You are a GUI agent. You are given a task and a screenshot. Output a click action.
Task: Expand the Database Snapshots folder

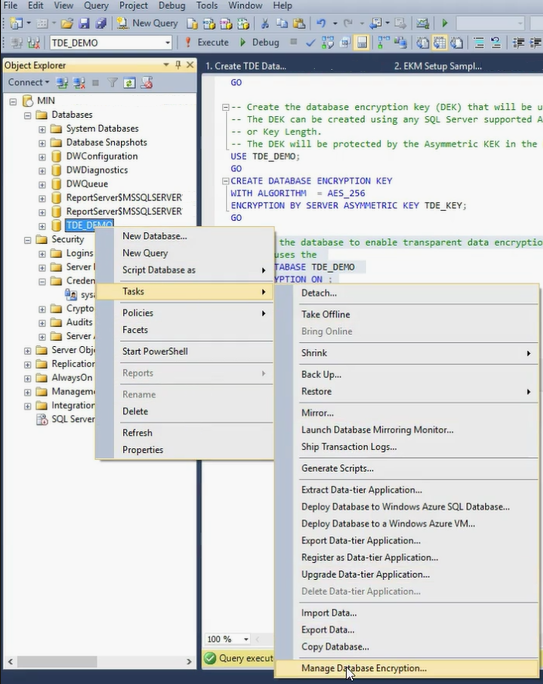click(x=42, y=143)
